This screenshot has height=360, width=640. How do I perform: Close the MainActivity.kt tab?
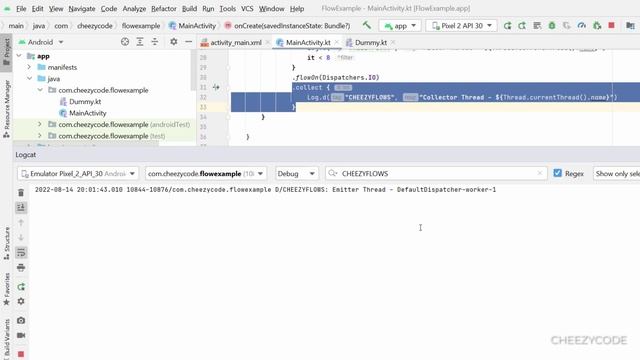(x=336, y=42)
